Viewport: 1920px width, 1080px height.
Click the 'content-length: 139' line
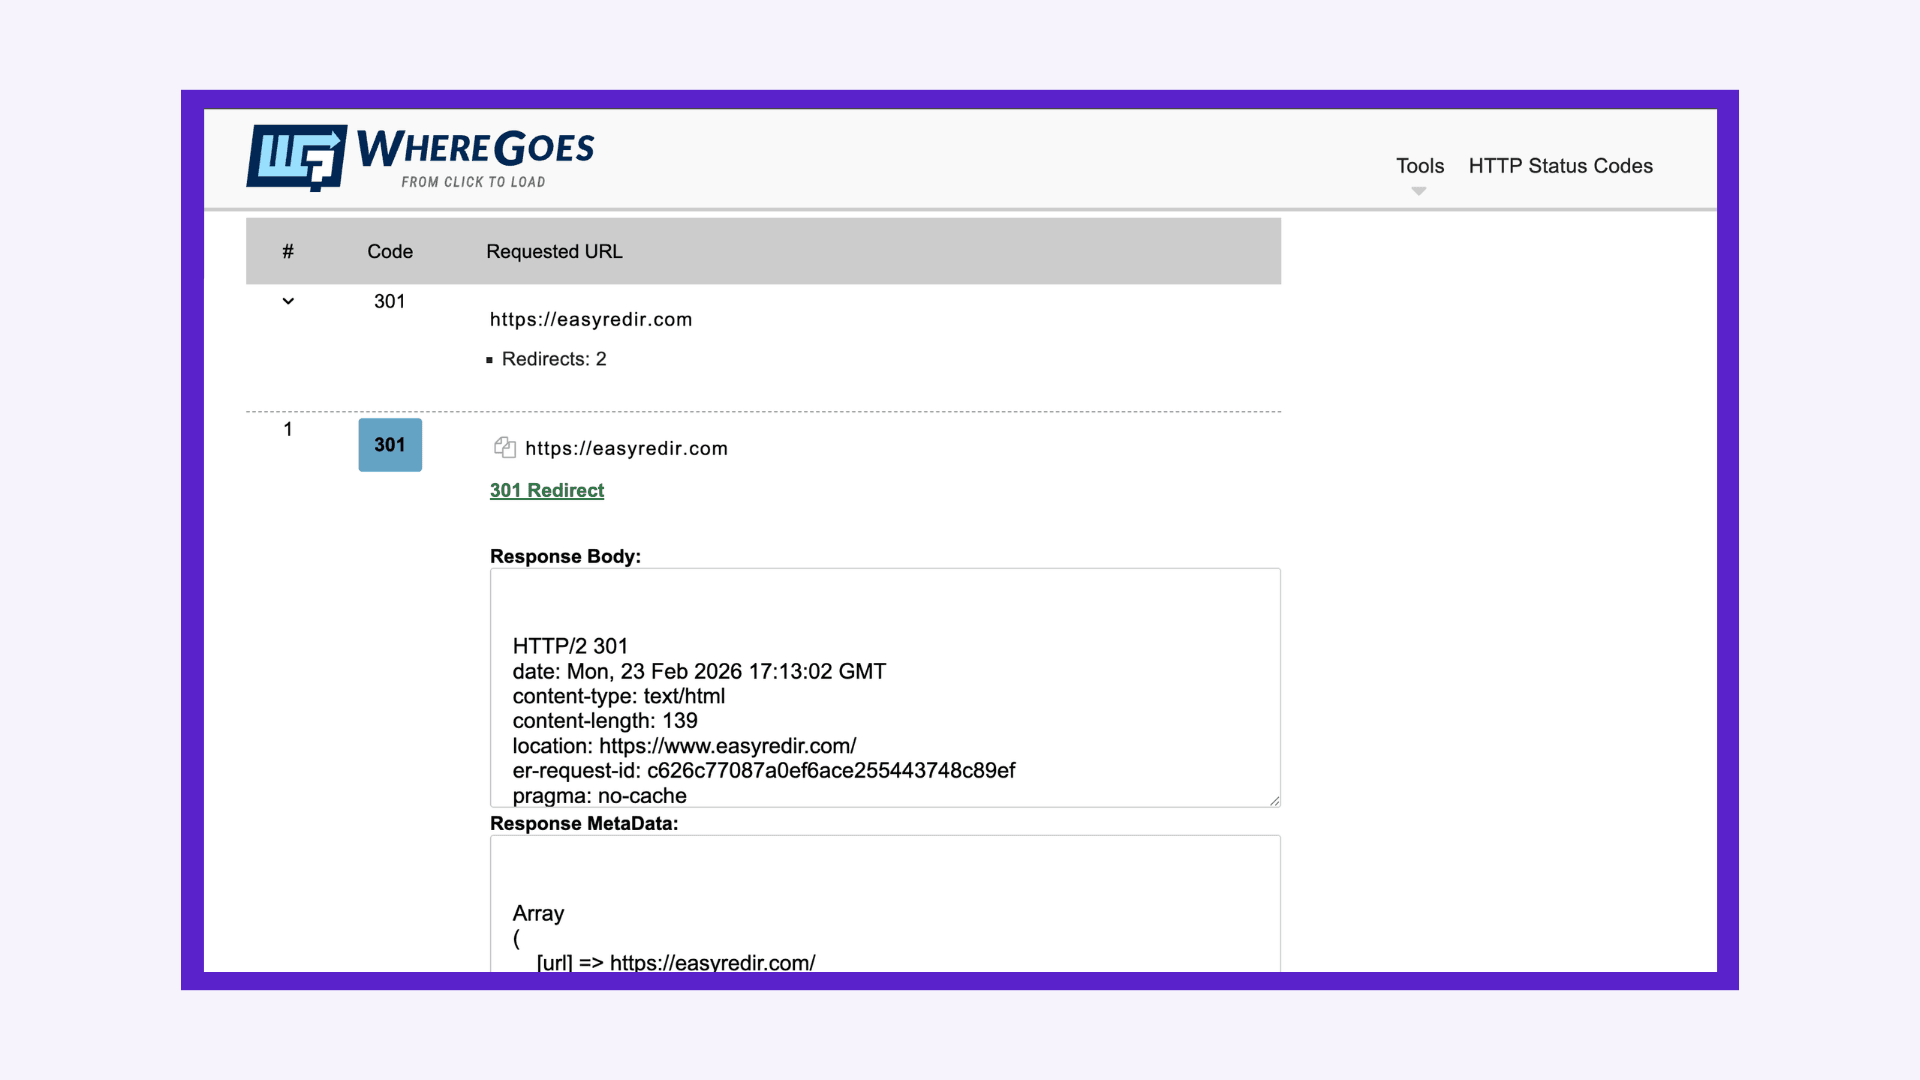coord(605,721)
